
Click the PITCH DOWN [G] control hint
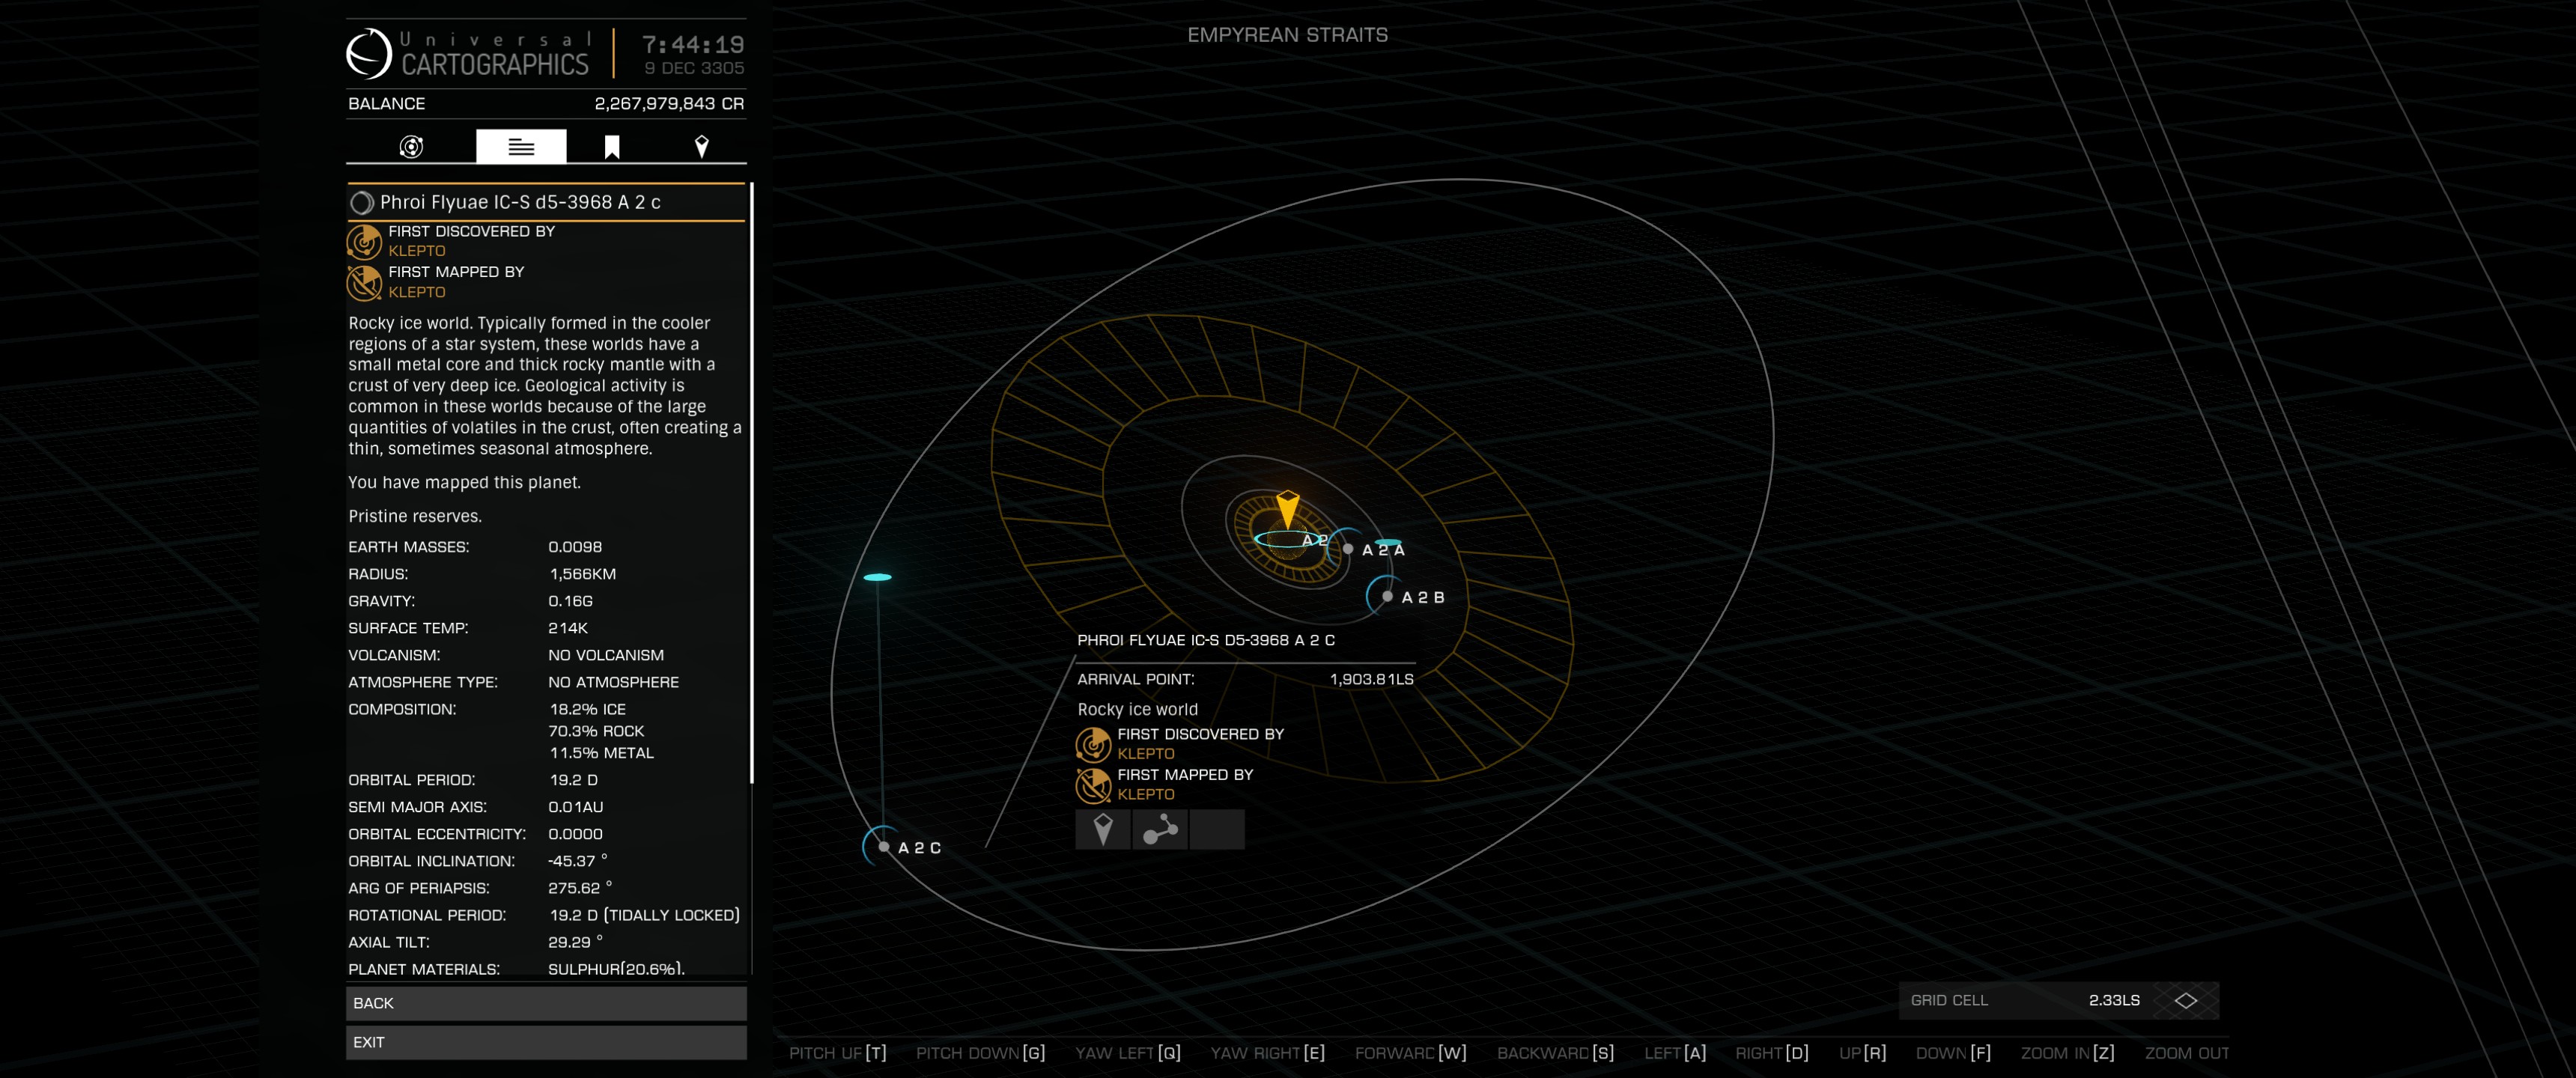tap(981, 1053)
